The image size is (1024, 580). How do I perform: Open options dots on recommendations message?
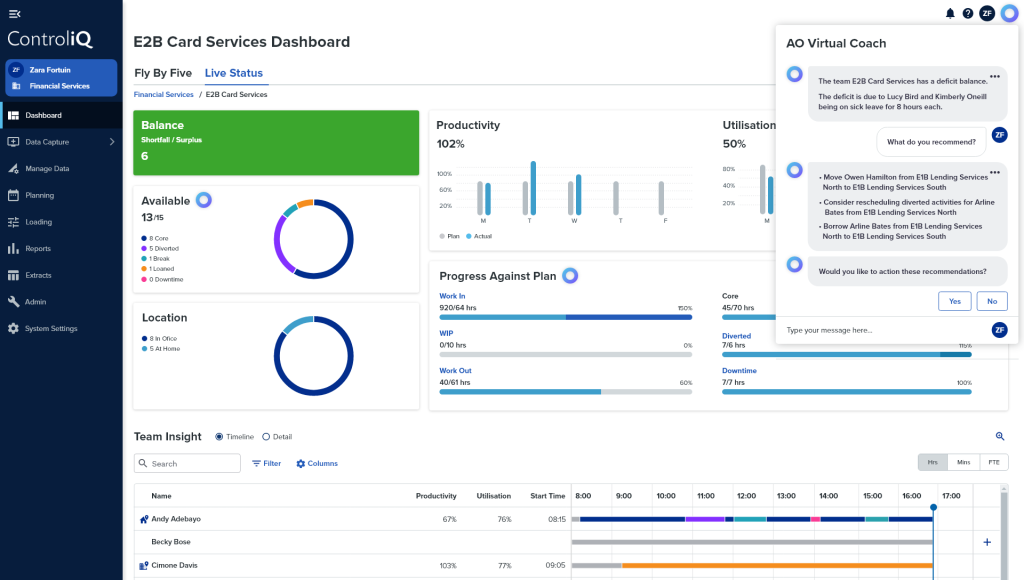[x=995, y=172]
